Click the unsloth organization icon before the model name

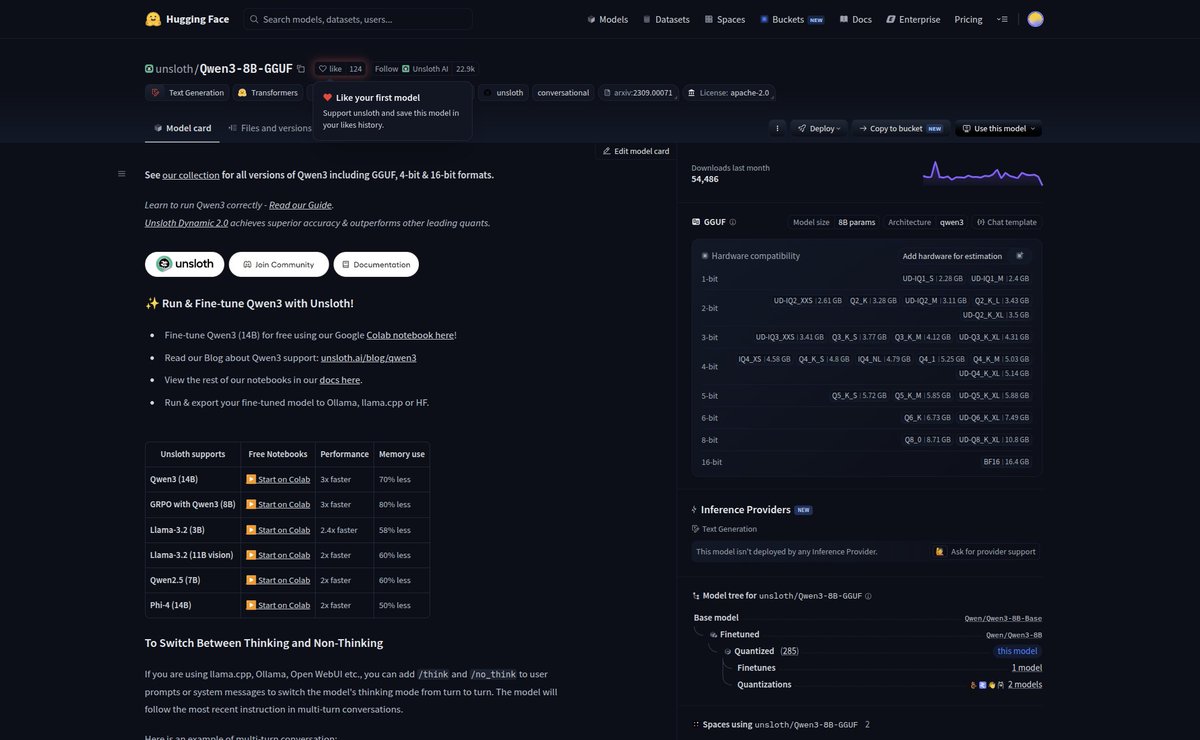point(149,69)
